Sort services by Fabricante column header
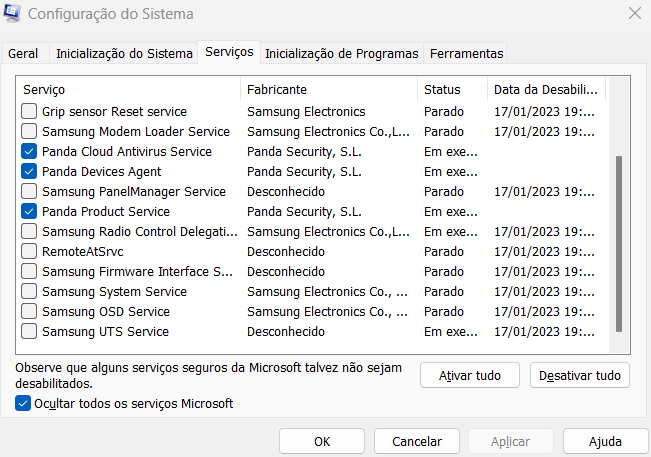 tap(328, 90)
